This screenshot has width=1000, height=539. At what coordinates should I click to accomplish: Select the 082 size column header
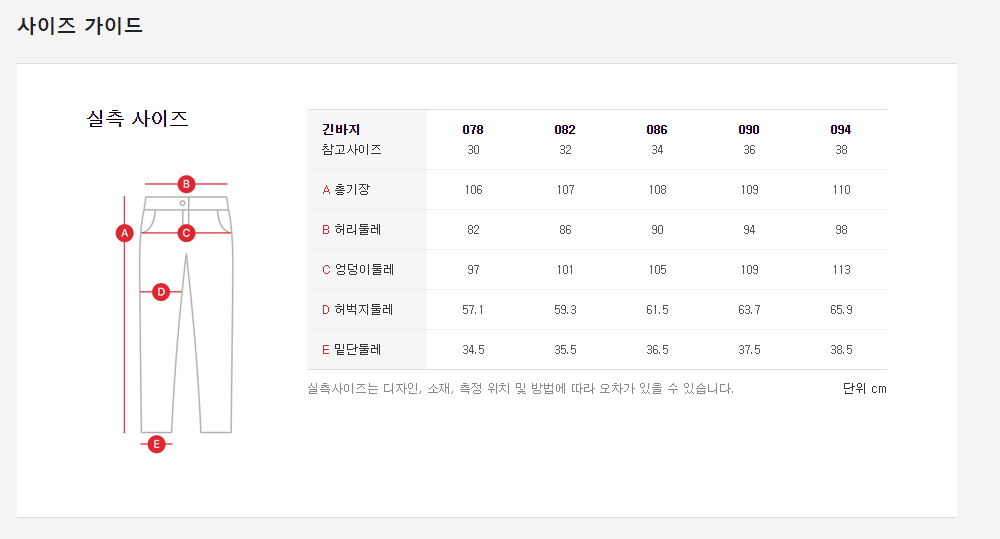tap(565, 130)
